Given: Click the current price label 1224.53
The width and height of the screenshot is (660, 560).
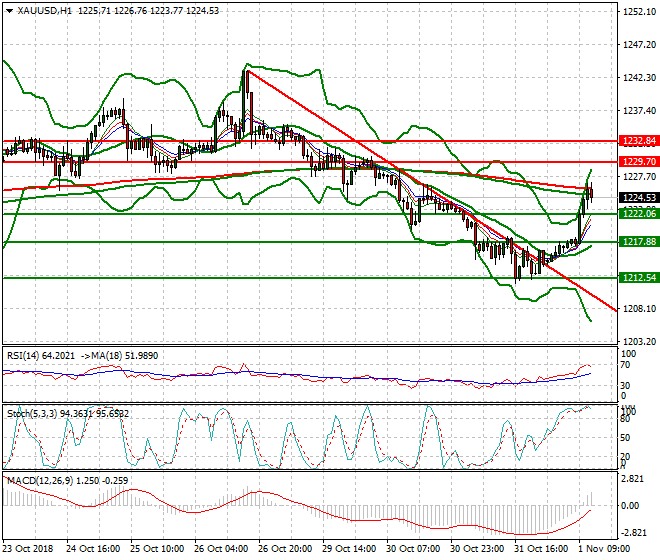Looking at the screenshot, I should 639,197.
